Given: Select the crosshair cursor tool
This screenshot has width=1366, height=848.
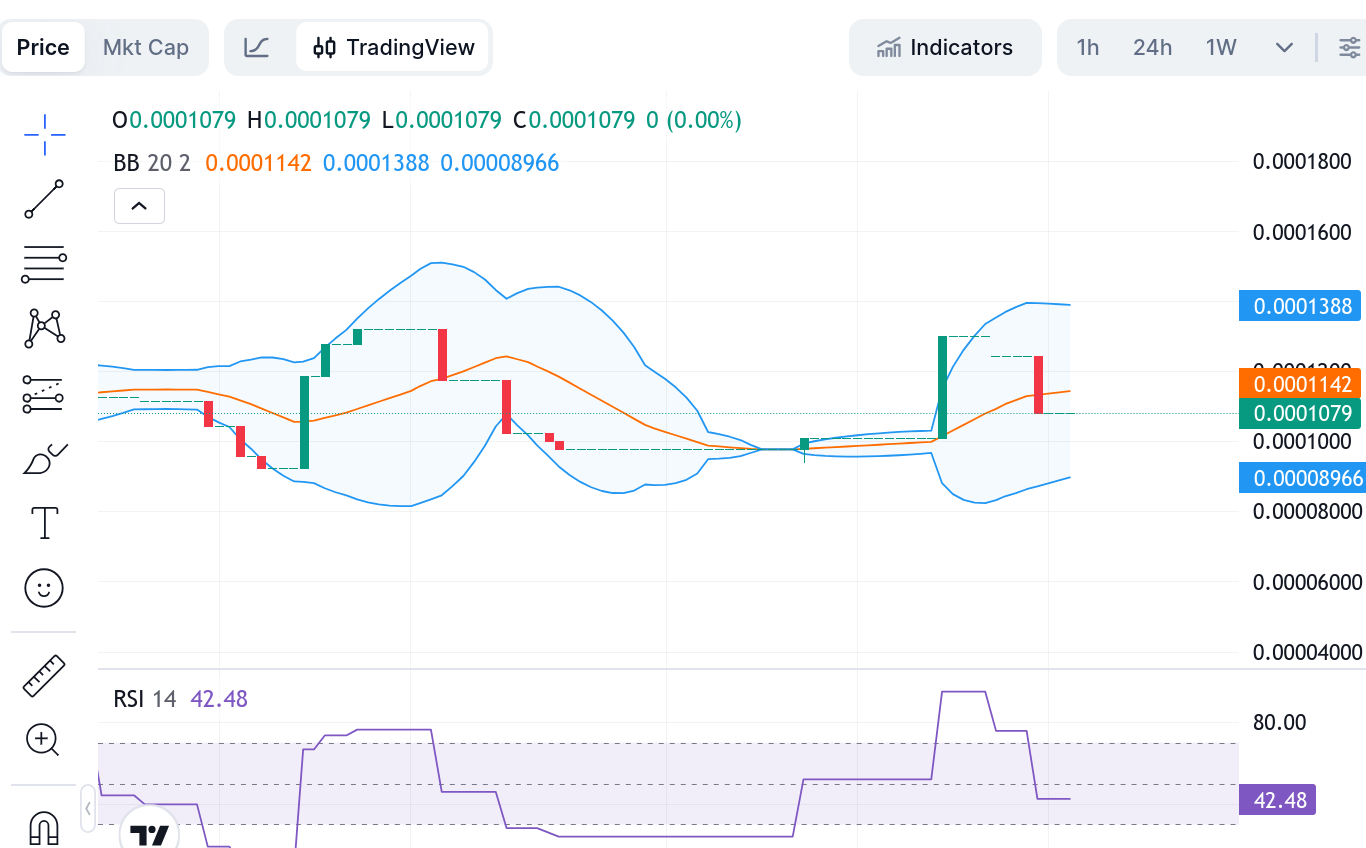Looking at the screenshot, I should coord(44,135).
